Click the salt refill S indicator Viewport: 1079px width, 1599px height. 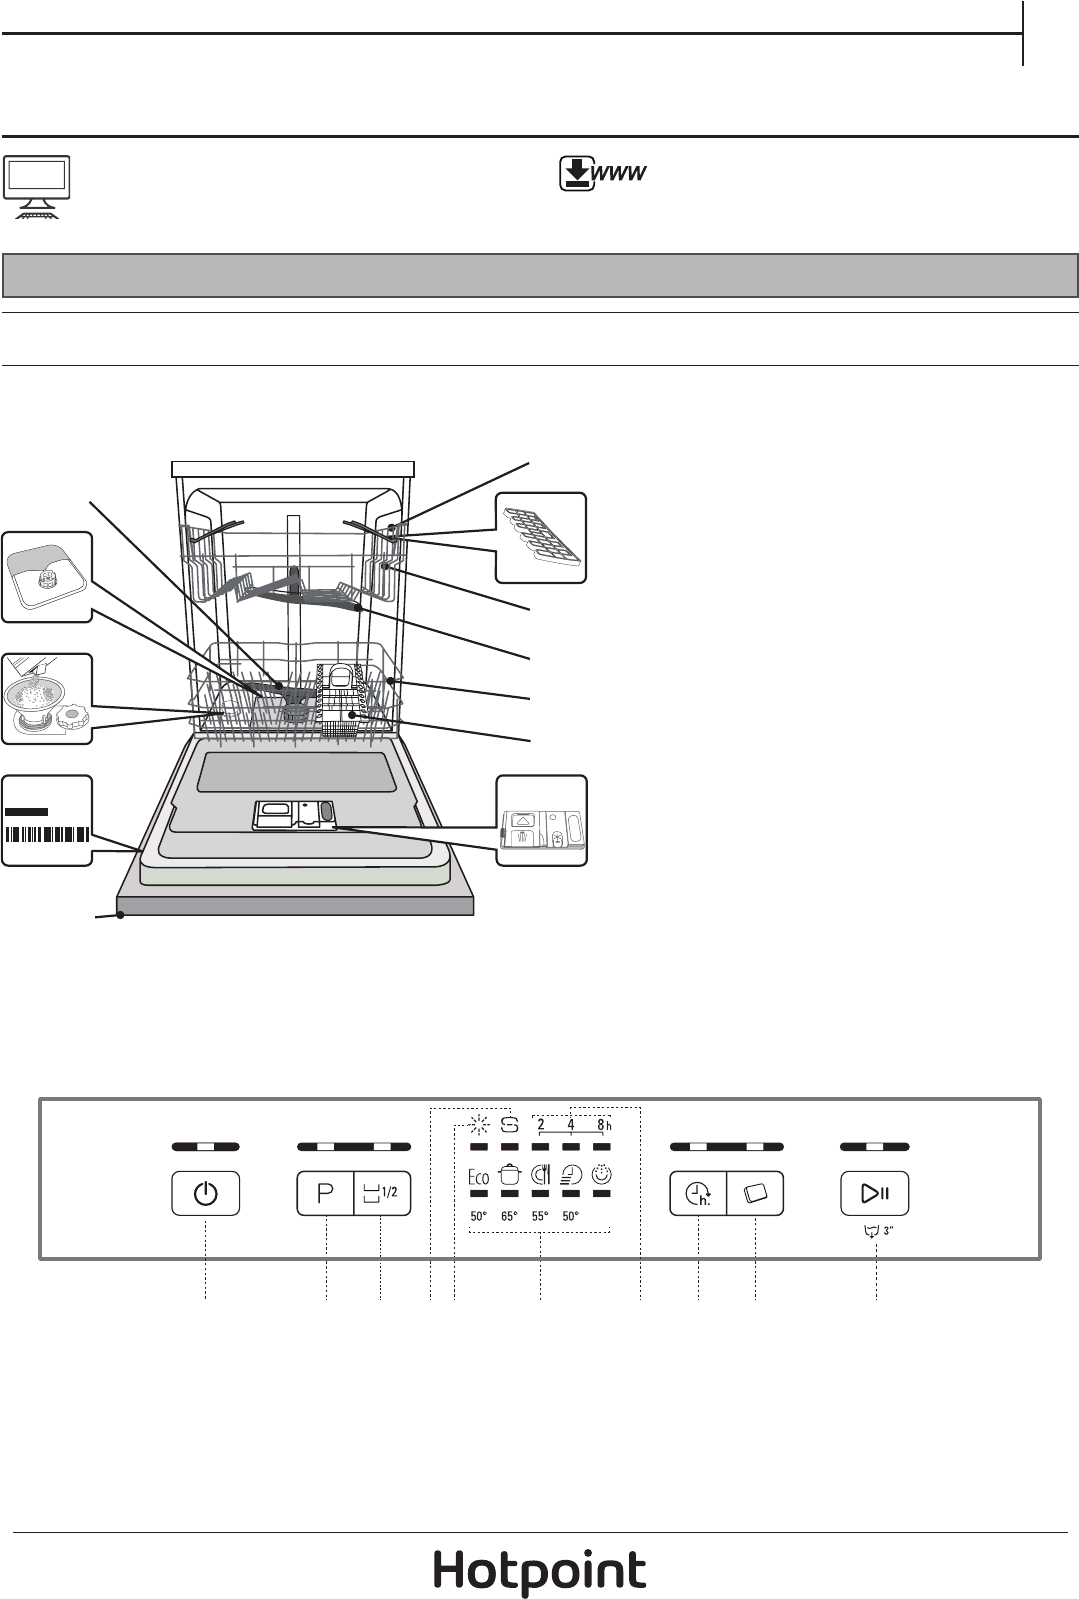pos(510,1125)
